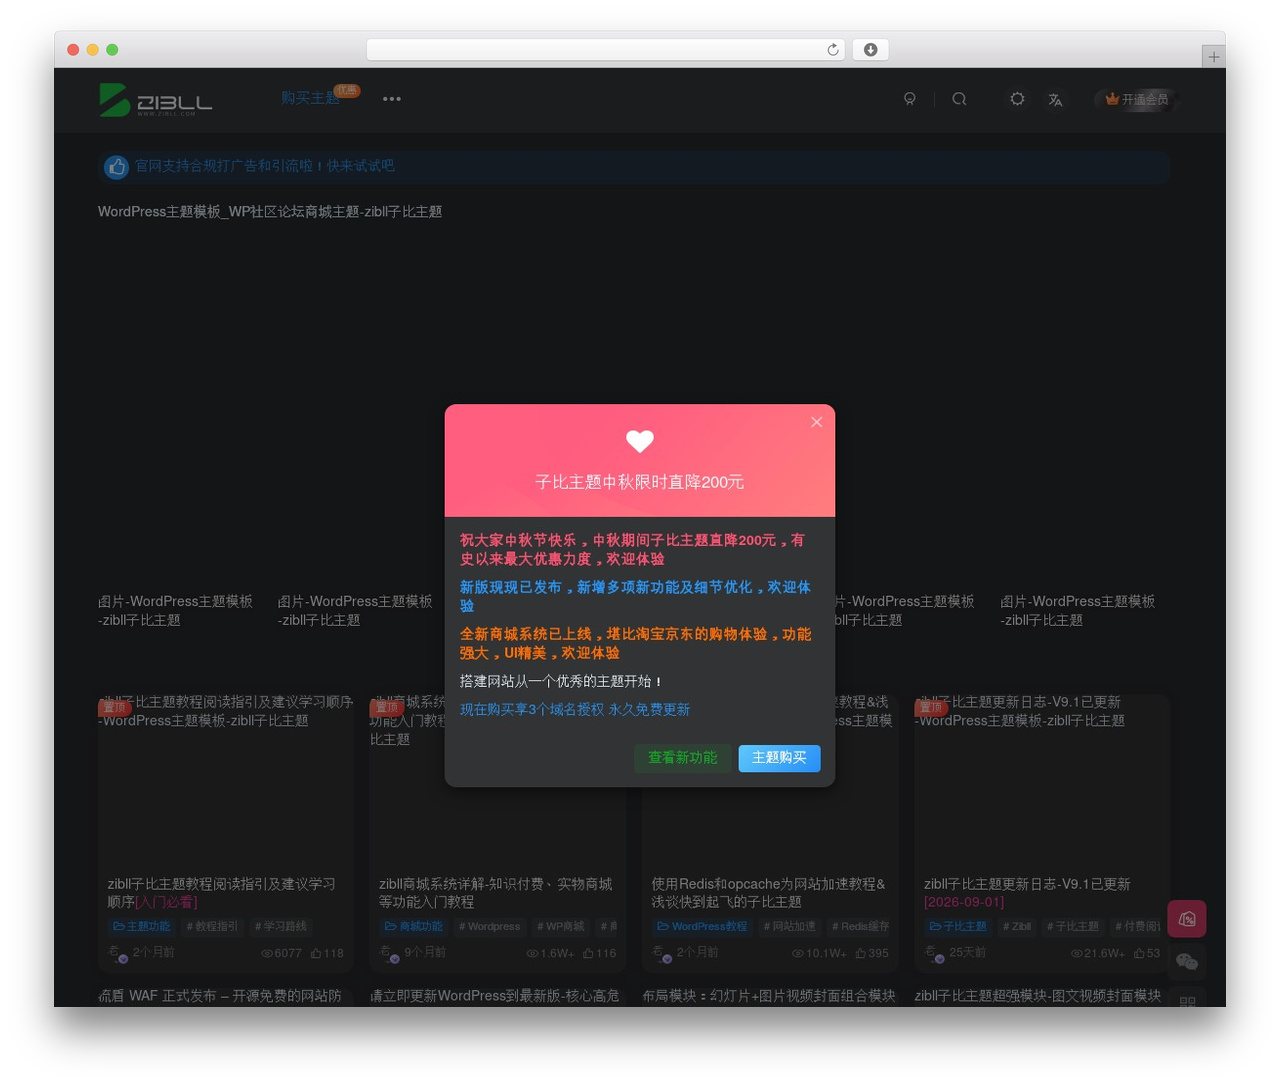Open the 主题功能 category tag

(141, 926)
